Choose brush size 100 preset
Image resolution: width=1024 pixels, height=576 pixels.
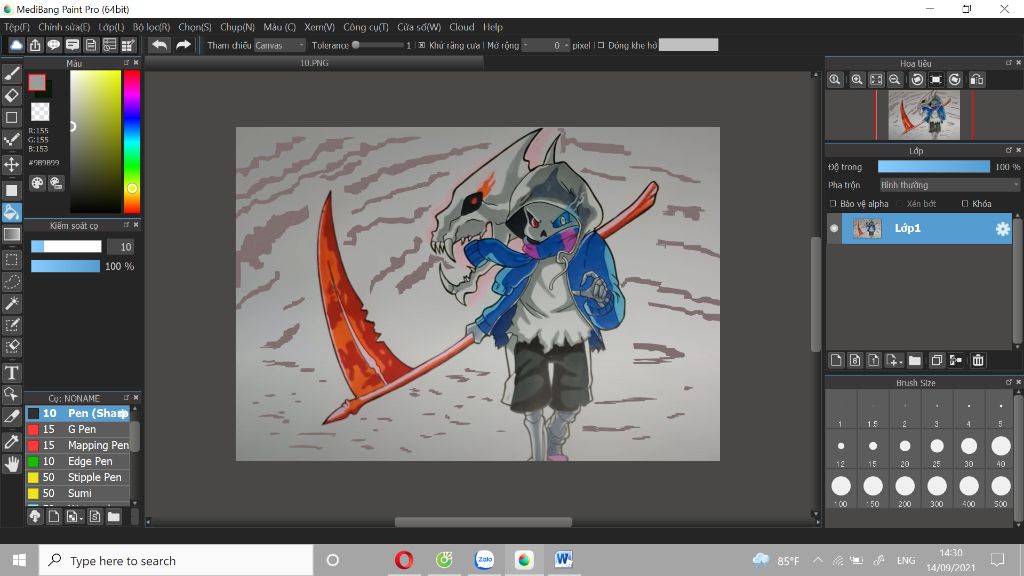[840, 487]
